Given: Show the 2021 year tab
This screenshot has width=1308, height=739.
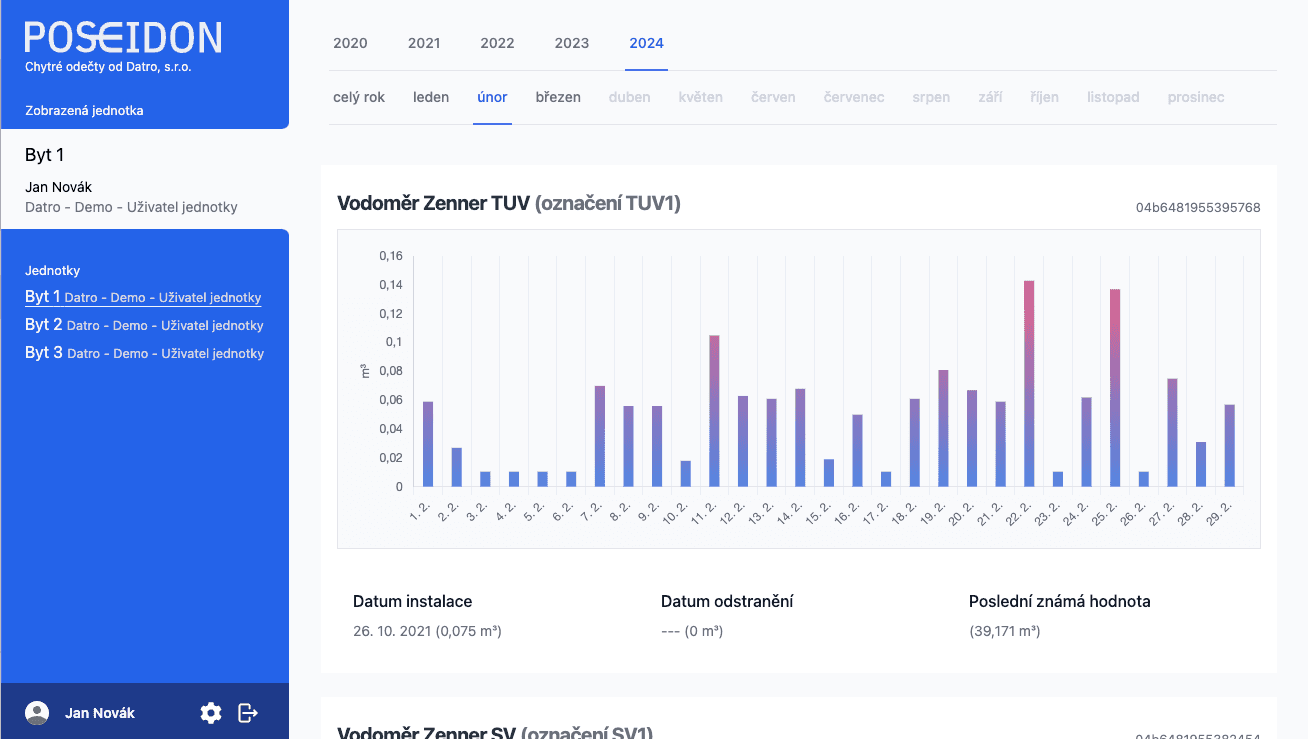Looking at the screenshot, I should pyautogui.click(x=424, y=43).
